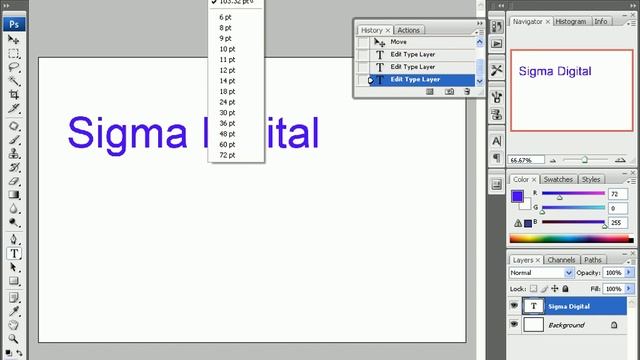Create new snapshot in History panel
The image size is (640, 360).
point(449,92)
